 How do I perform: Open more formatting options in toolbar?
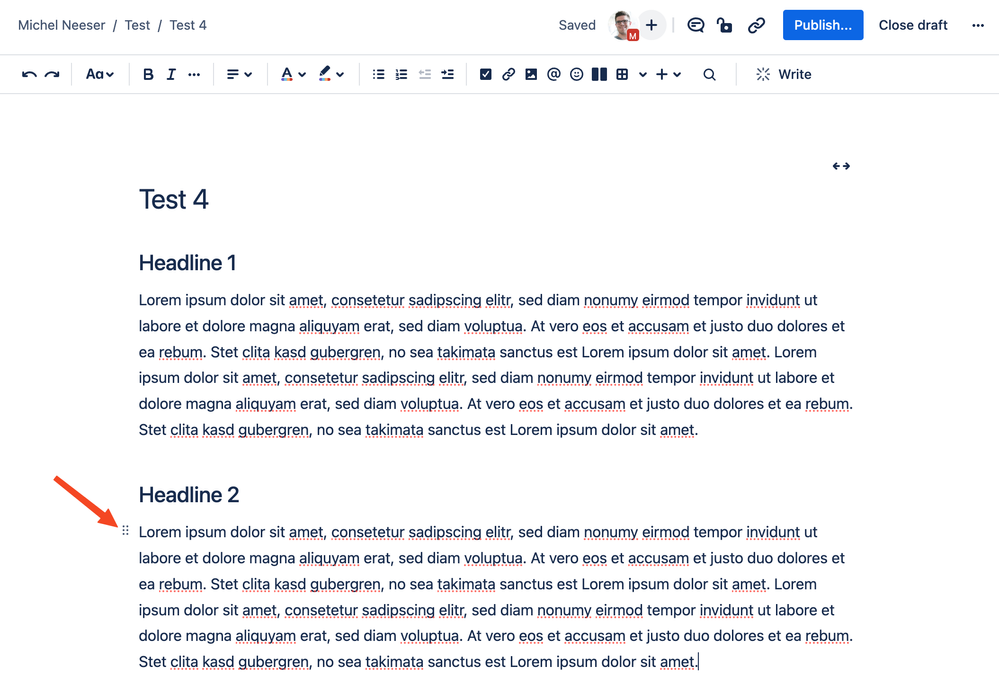194,75
